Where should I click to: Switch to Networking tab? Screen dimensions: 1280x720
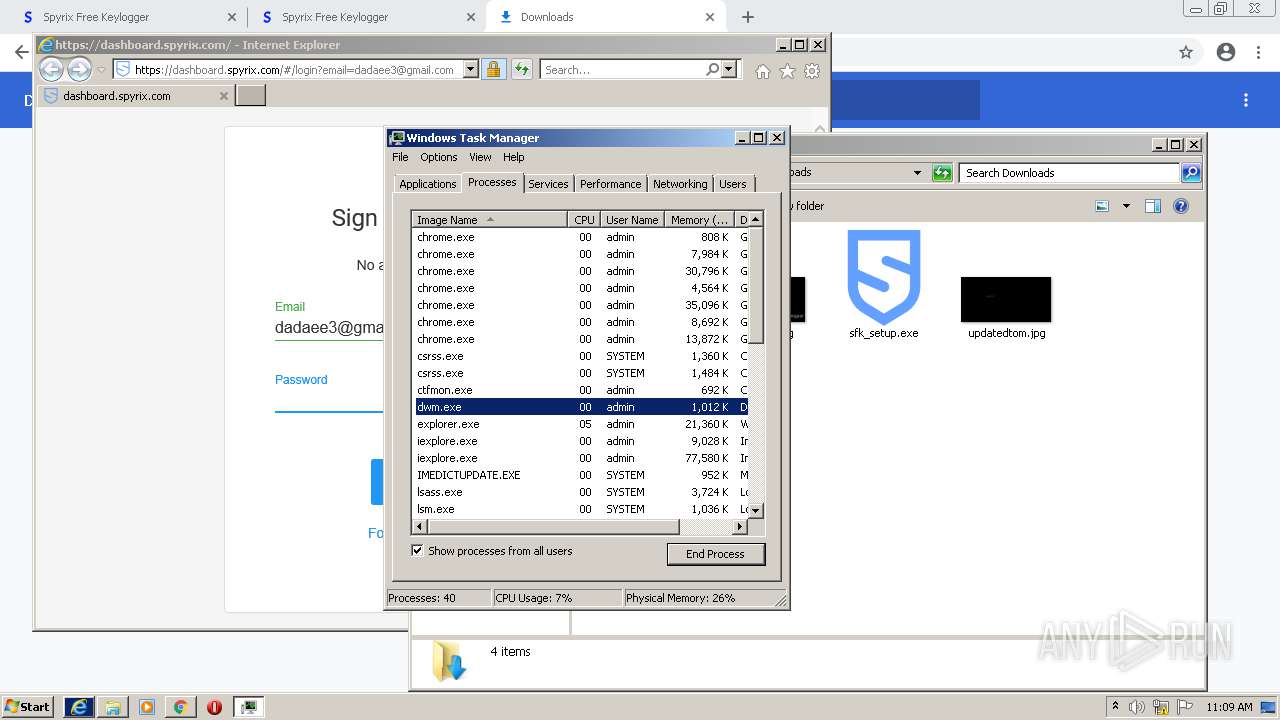[x=680, y=184]
